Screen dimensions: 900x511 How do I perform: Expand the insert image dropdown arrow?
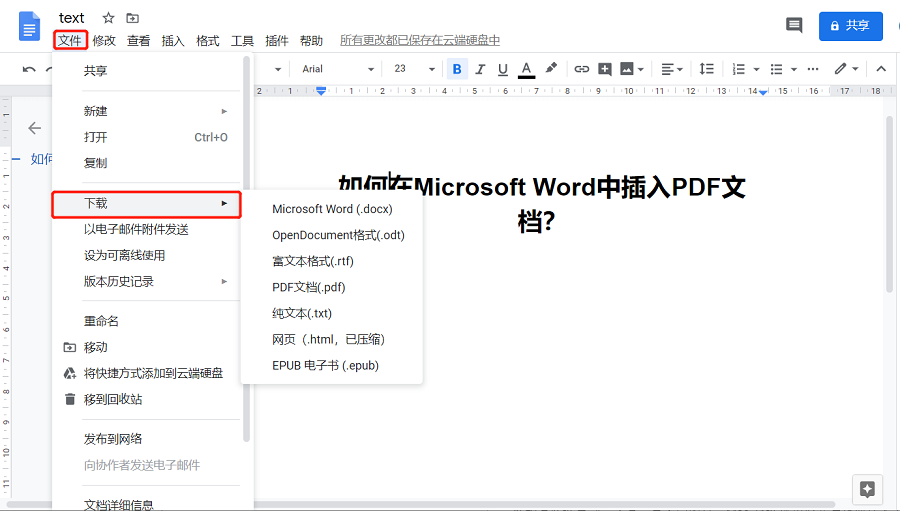coord(641,69)
